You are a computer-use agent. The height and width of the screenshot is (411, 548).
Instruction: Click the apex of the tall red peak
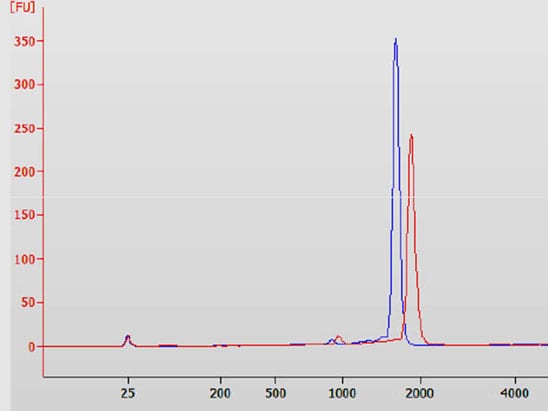click(x=411, y=136)
